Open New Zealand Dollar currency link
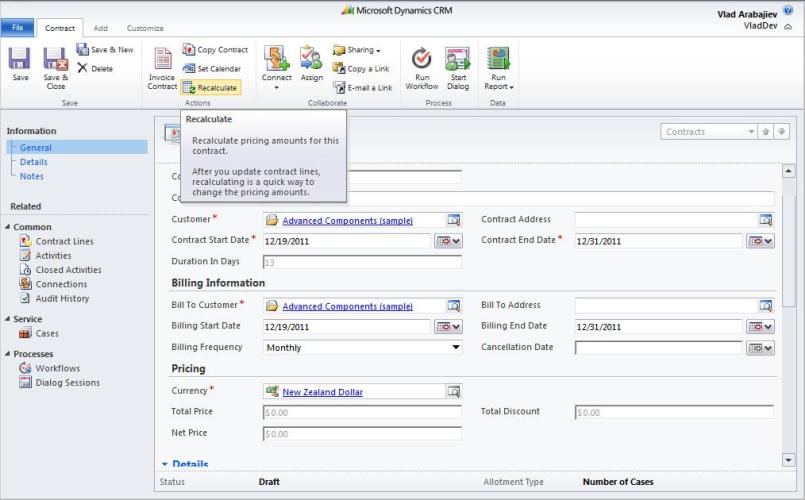 click(322, 392)
